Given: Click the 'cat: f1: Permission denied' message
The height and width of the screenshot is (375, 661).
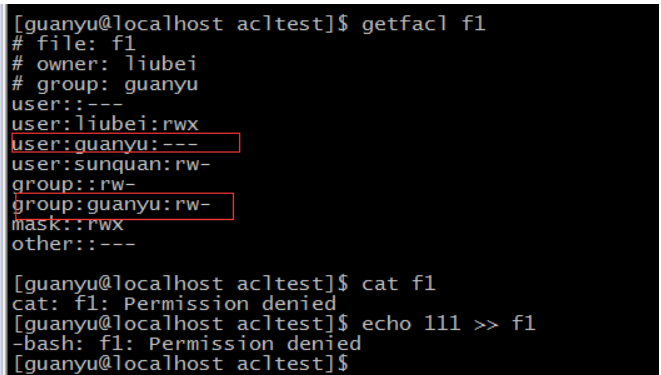Looking at the screenshot, I should (174, 304).
